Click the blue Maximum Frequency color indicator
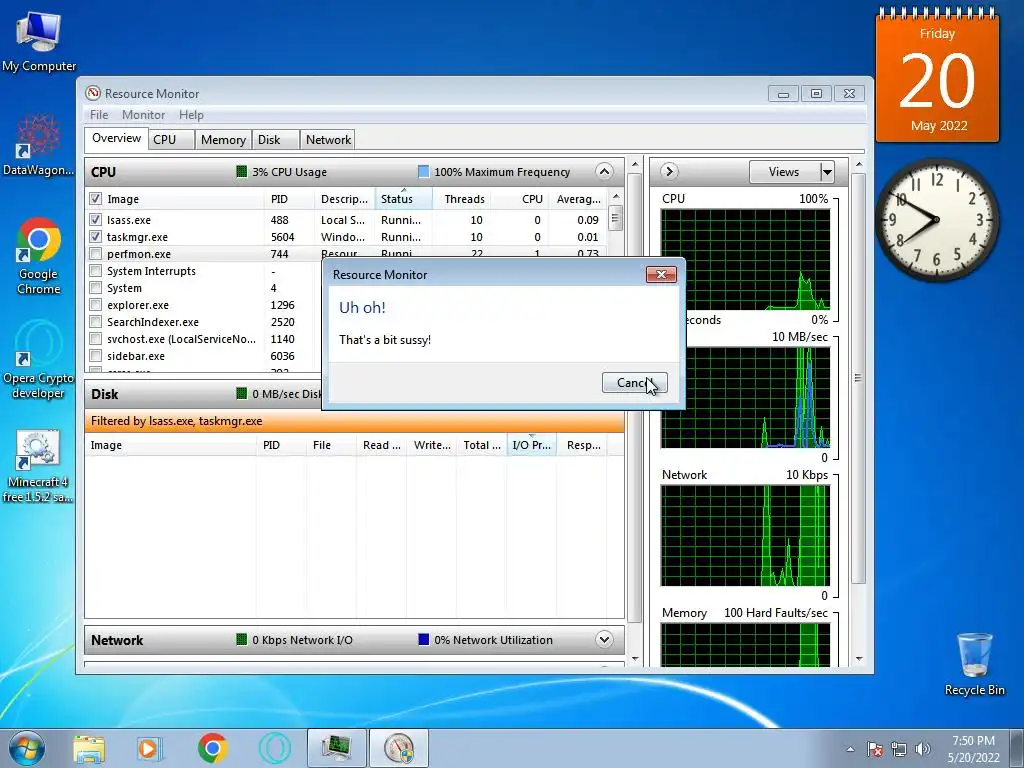Image resolution: width=1024 pixels, height=768 pixels. click(423, 172)
